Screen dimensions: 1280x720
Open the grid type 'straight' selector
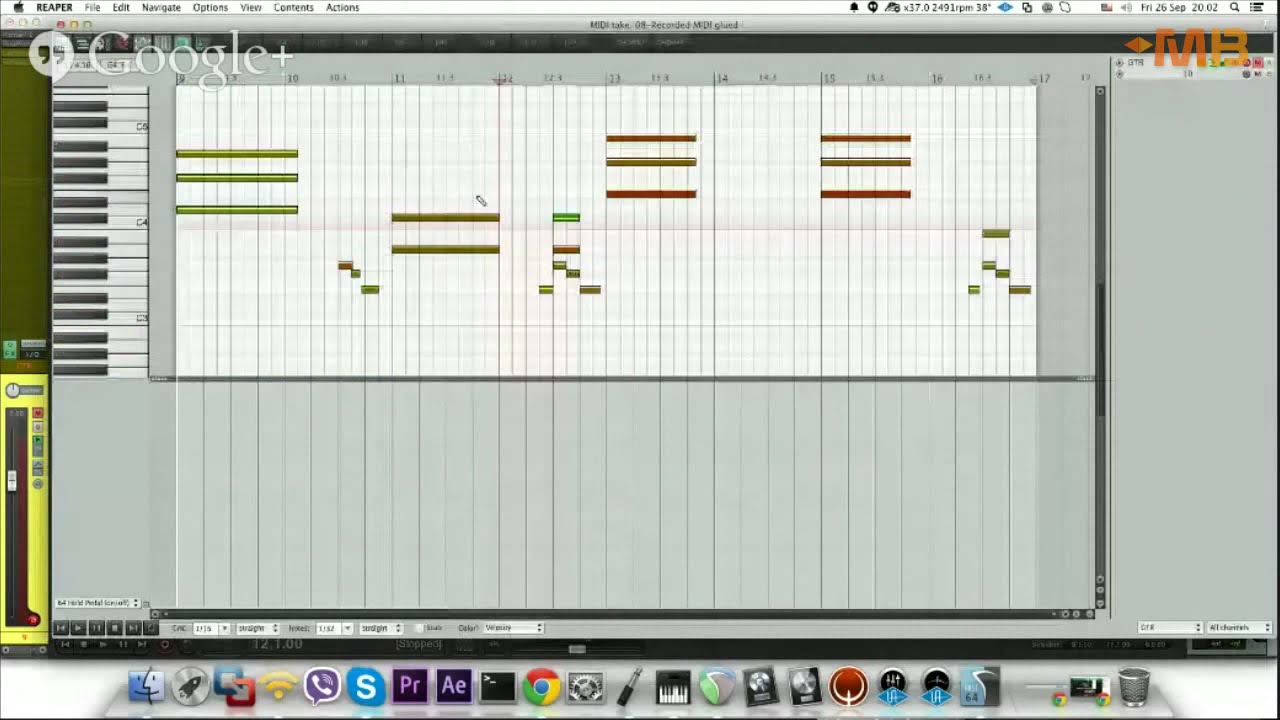coord(258,628)
